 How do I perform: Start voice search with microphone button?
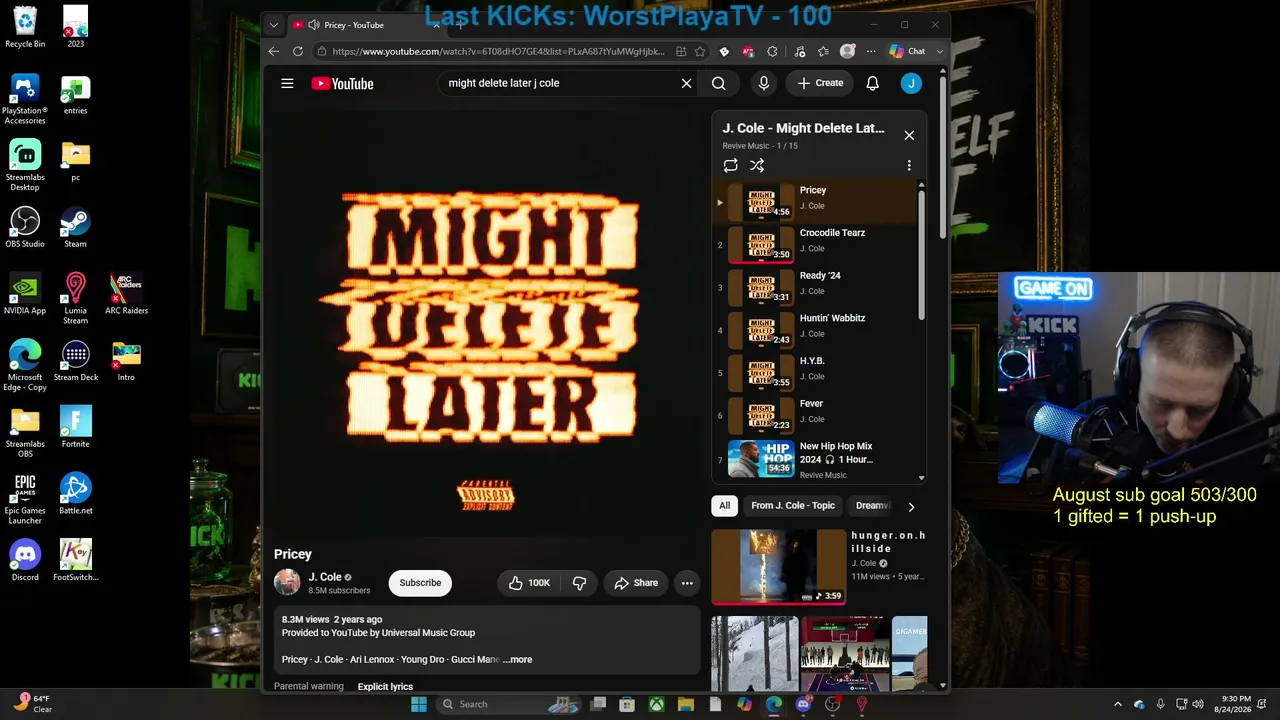[x=764, y=83]
